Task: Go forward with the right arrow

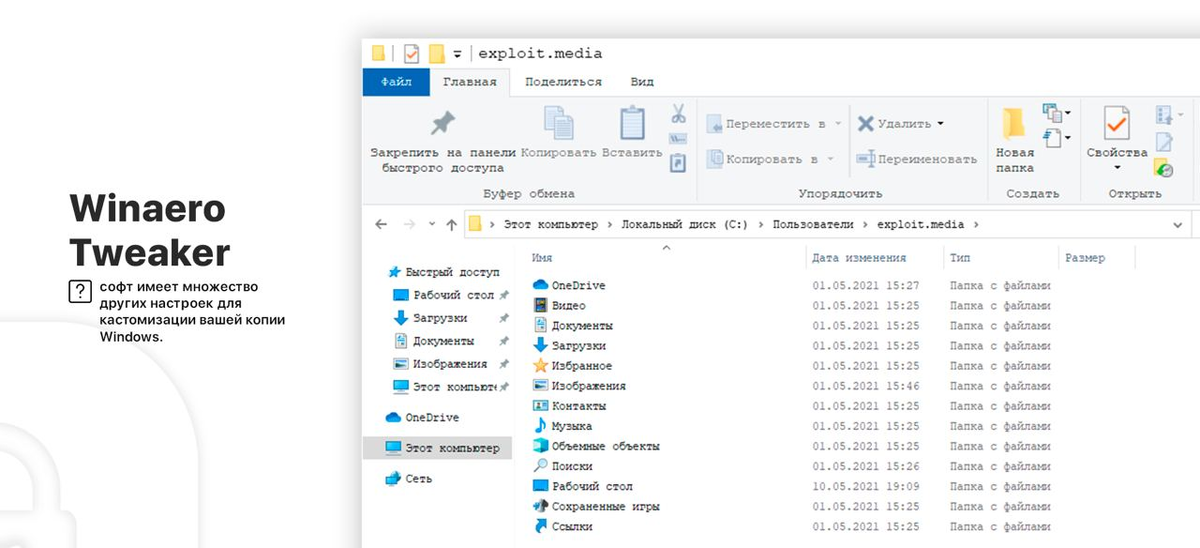Action: (x=408, y=224)
